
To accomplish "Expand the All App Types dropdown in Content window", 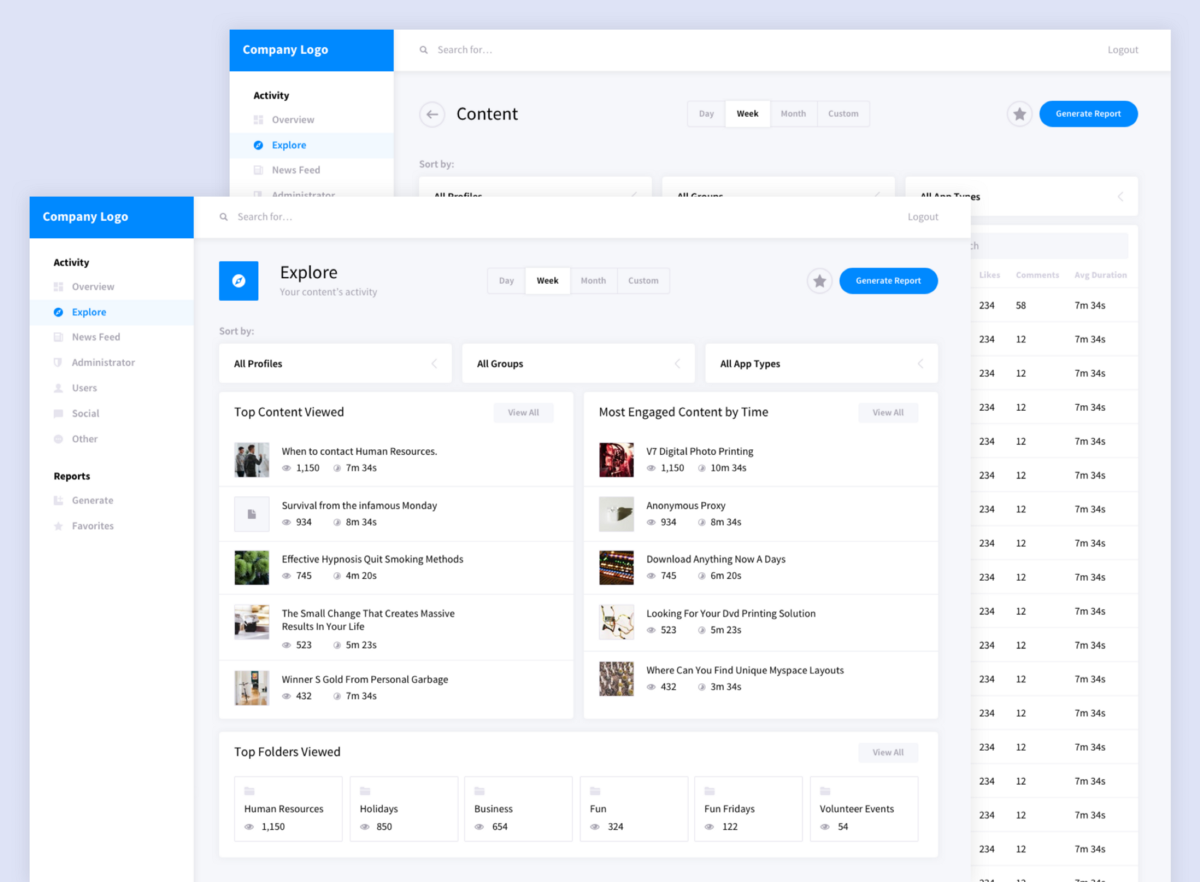I will click(x=1022, y=196).
